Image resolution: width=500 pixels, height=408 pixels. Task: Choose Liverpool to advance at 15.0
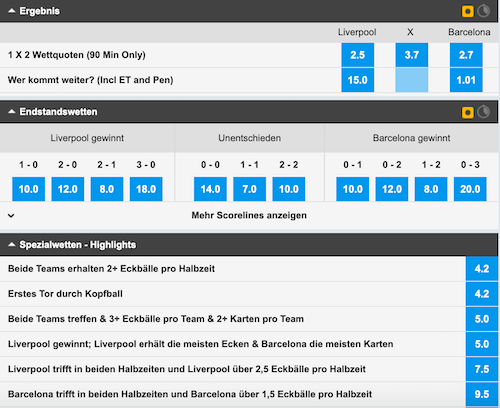click(358, 80)
